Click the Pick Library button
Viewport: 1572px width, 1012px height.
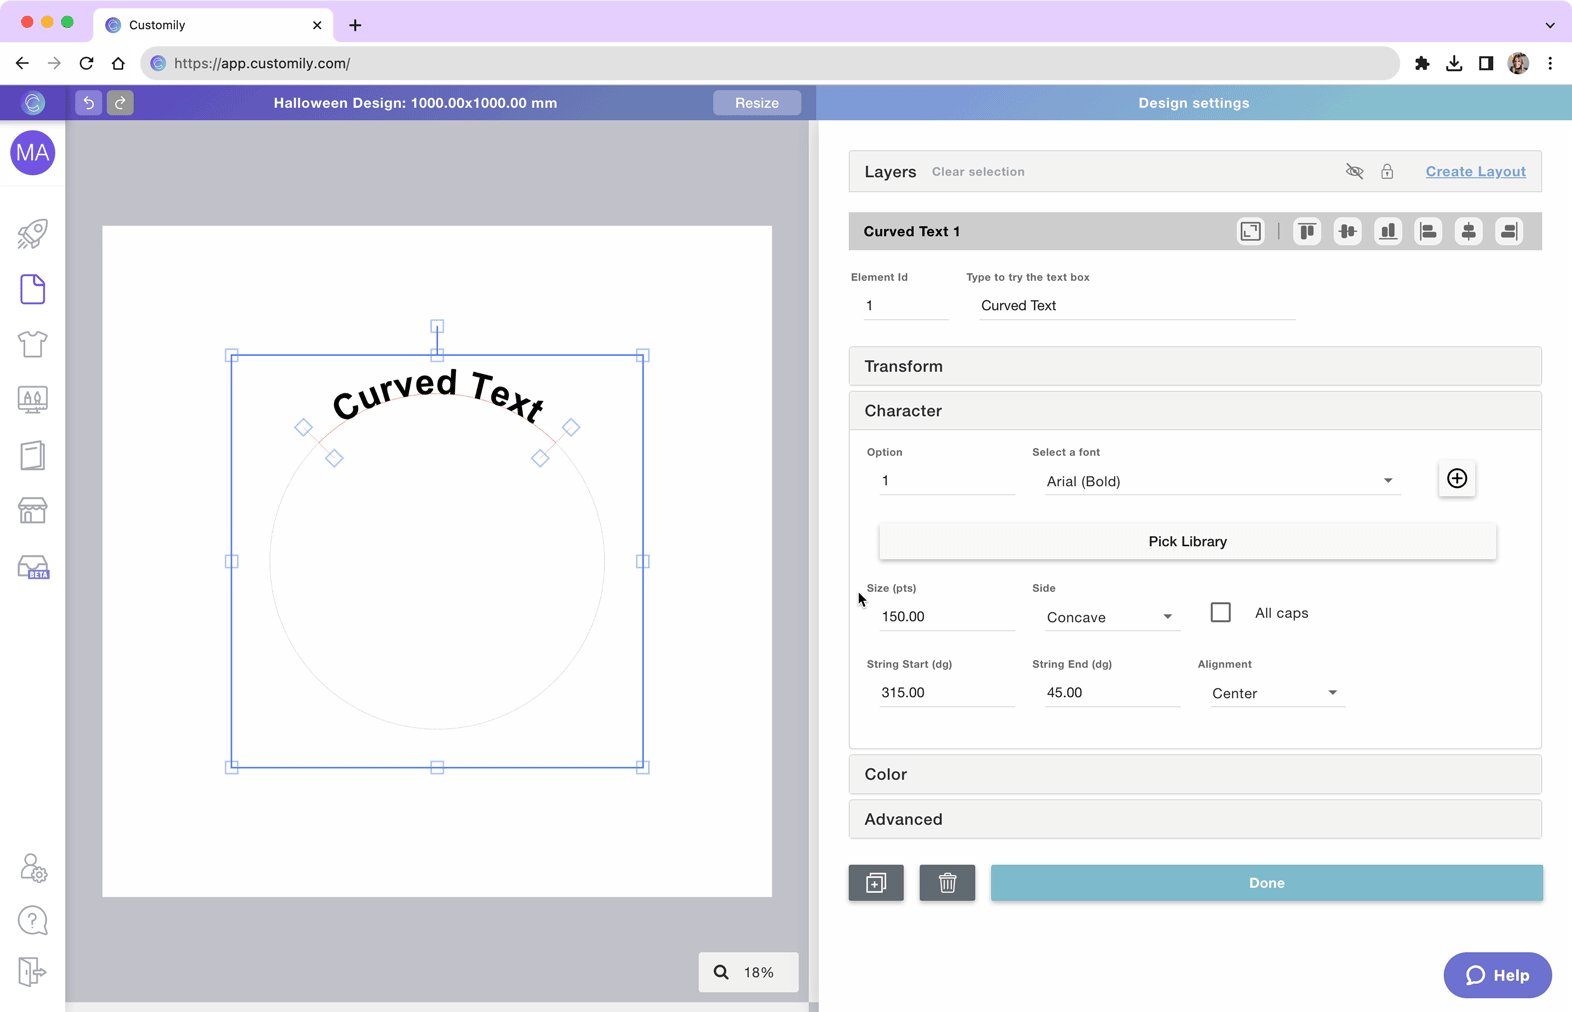click(x=1187, y=541)
